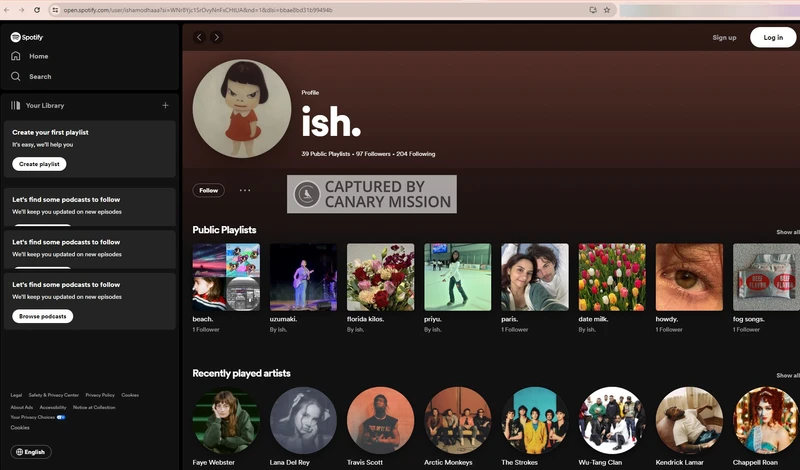Click the plus icon beside Your Library
Screen dimensions: 800x470
click(165, 105)
